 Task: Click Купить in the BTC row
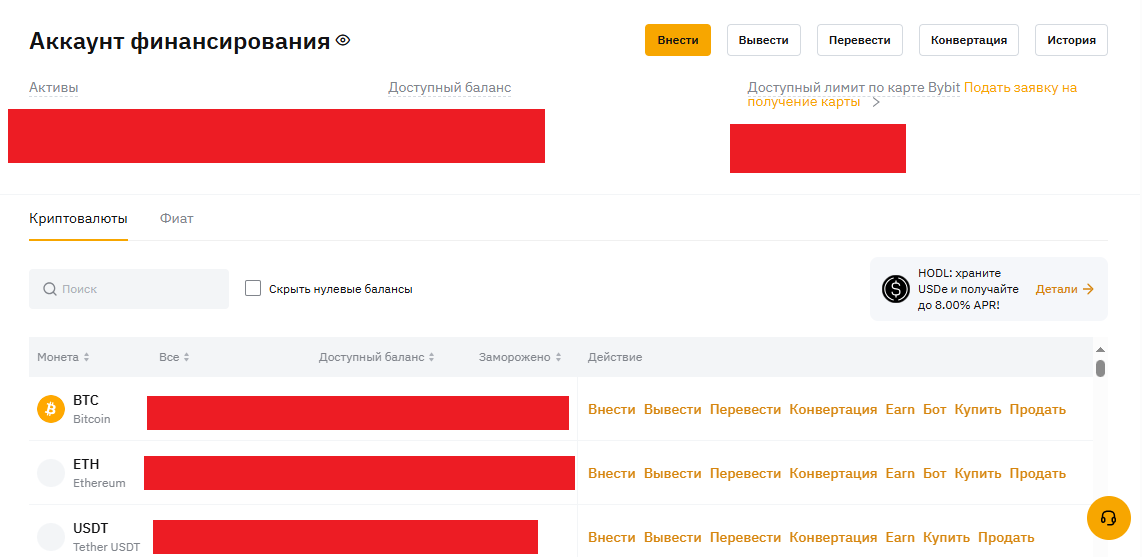click(x=978, y=409)
